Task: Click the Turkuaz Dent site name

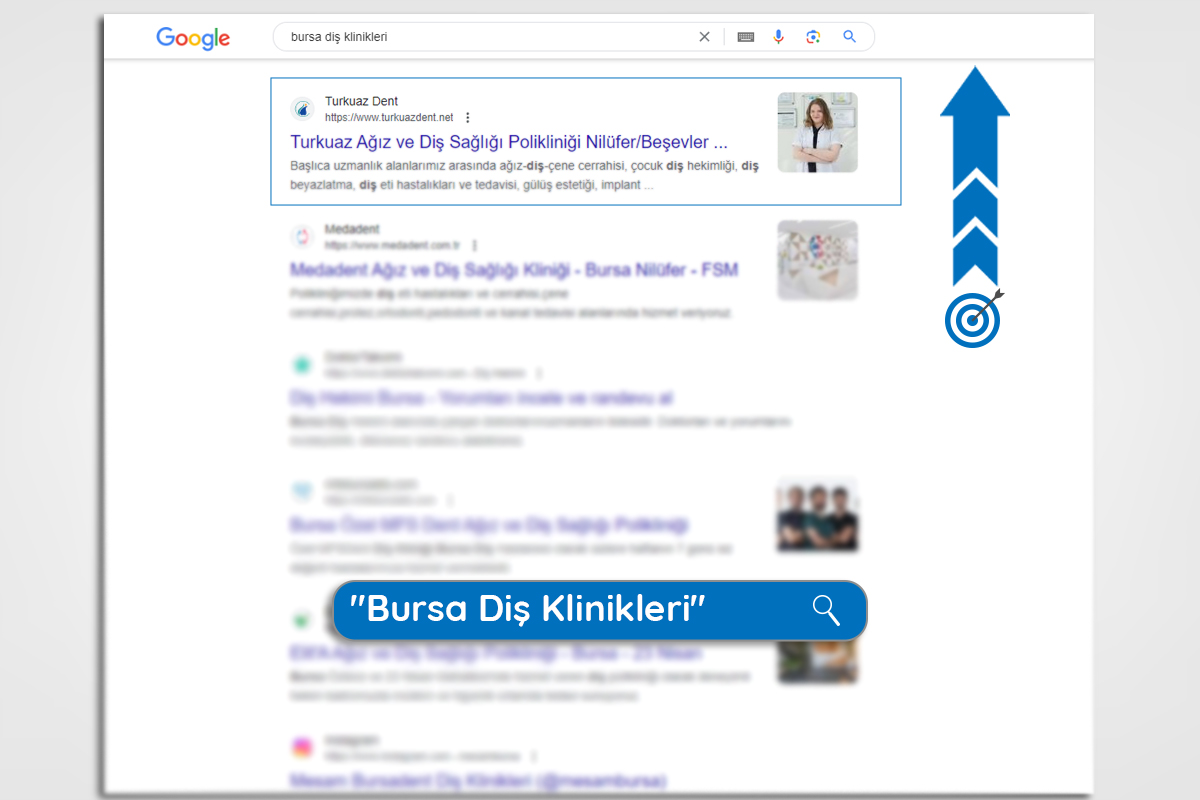Action: tap(361, 101)
